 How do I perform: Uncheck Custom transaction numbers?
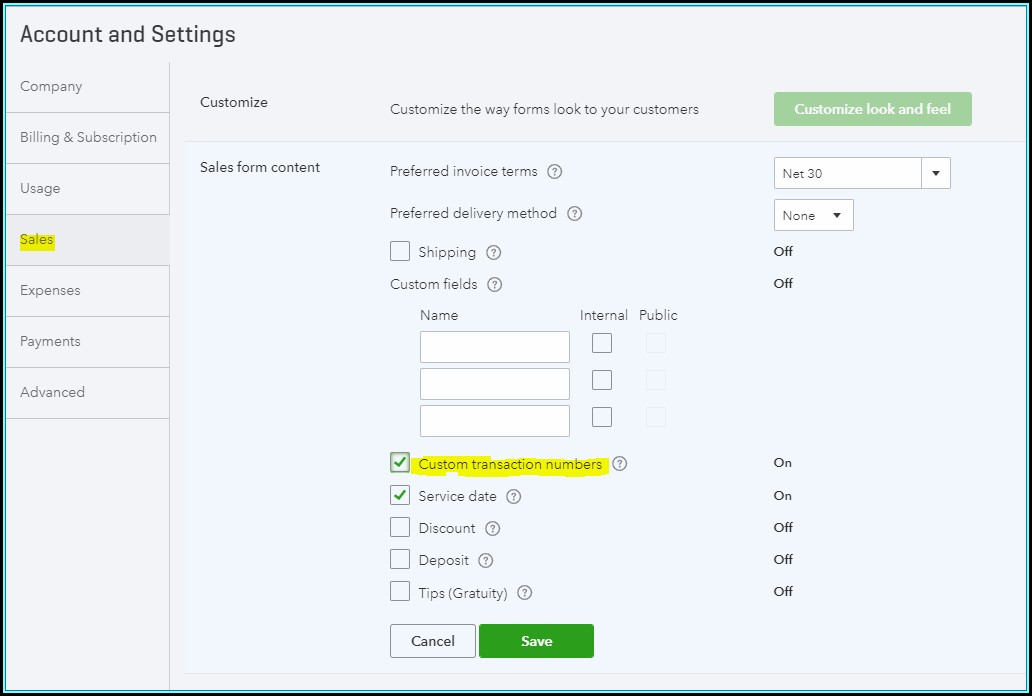pos(400,463)
